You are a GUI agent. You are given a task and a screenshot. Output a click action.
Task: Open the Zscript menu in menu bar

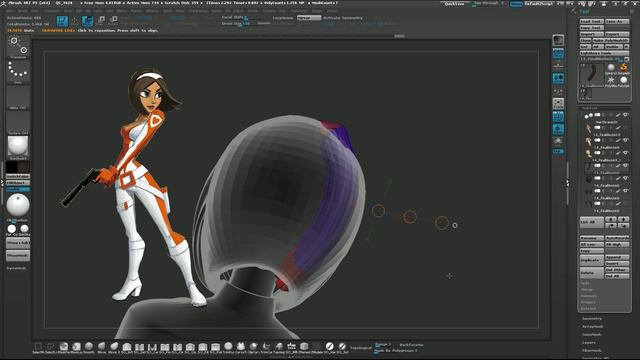pyautogui.click(x=332, y=11)
